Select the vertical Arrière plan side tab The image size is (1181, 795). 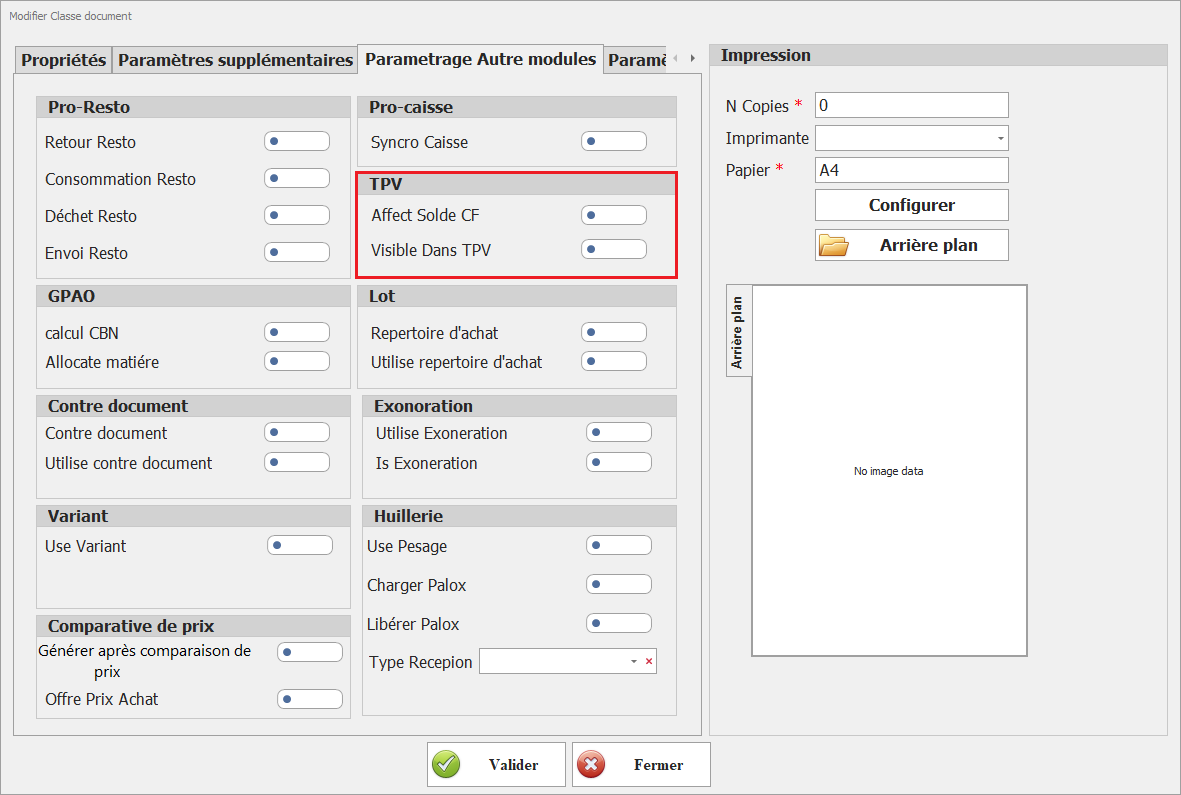tap(738, 332)
